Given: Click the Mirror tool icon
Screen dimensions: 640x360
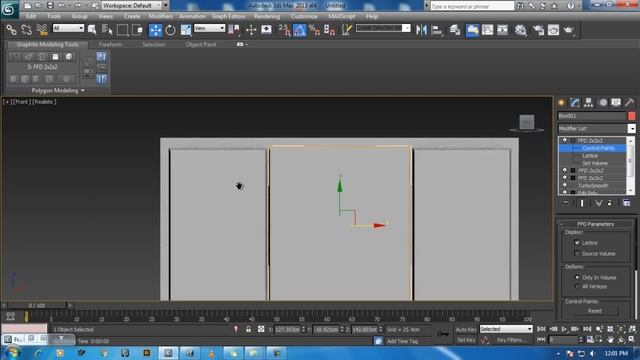Looking at the screenshot, I should click(x=421, y=30).
